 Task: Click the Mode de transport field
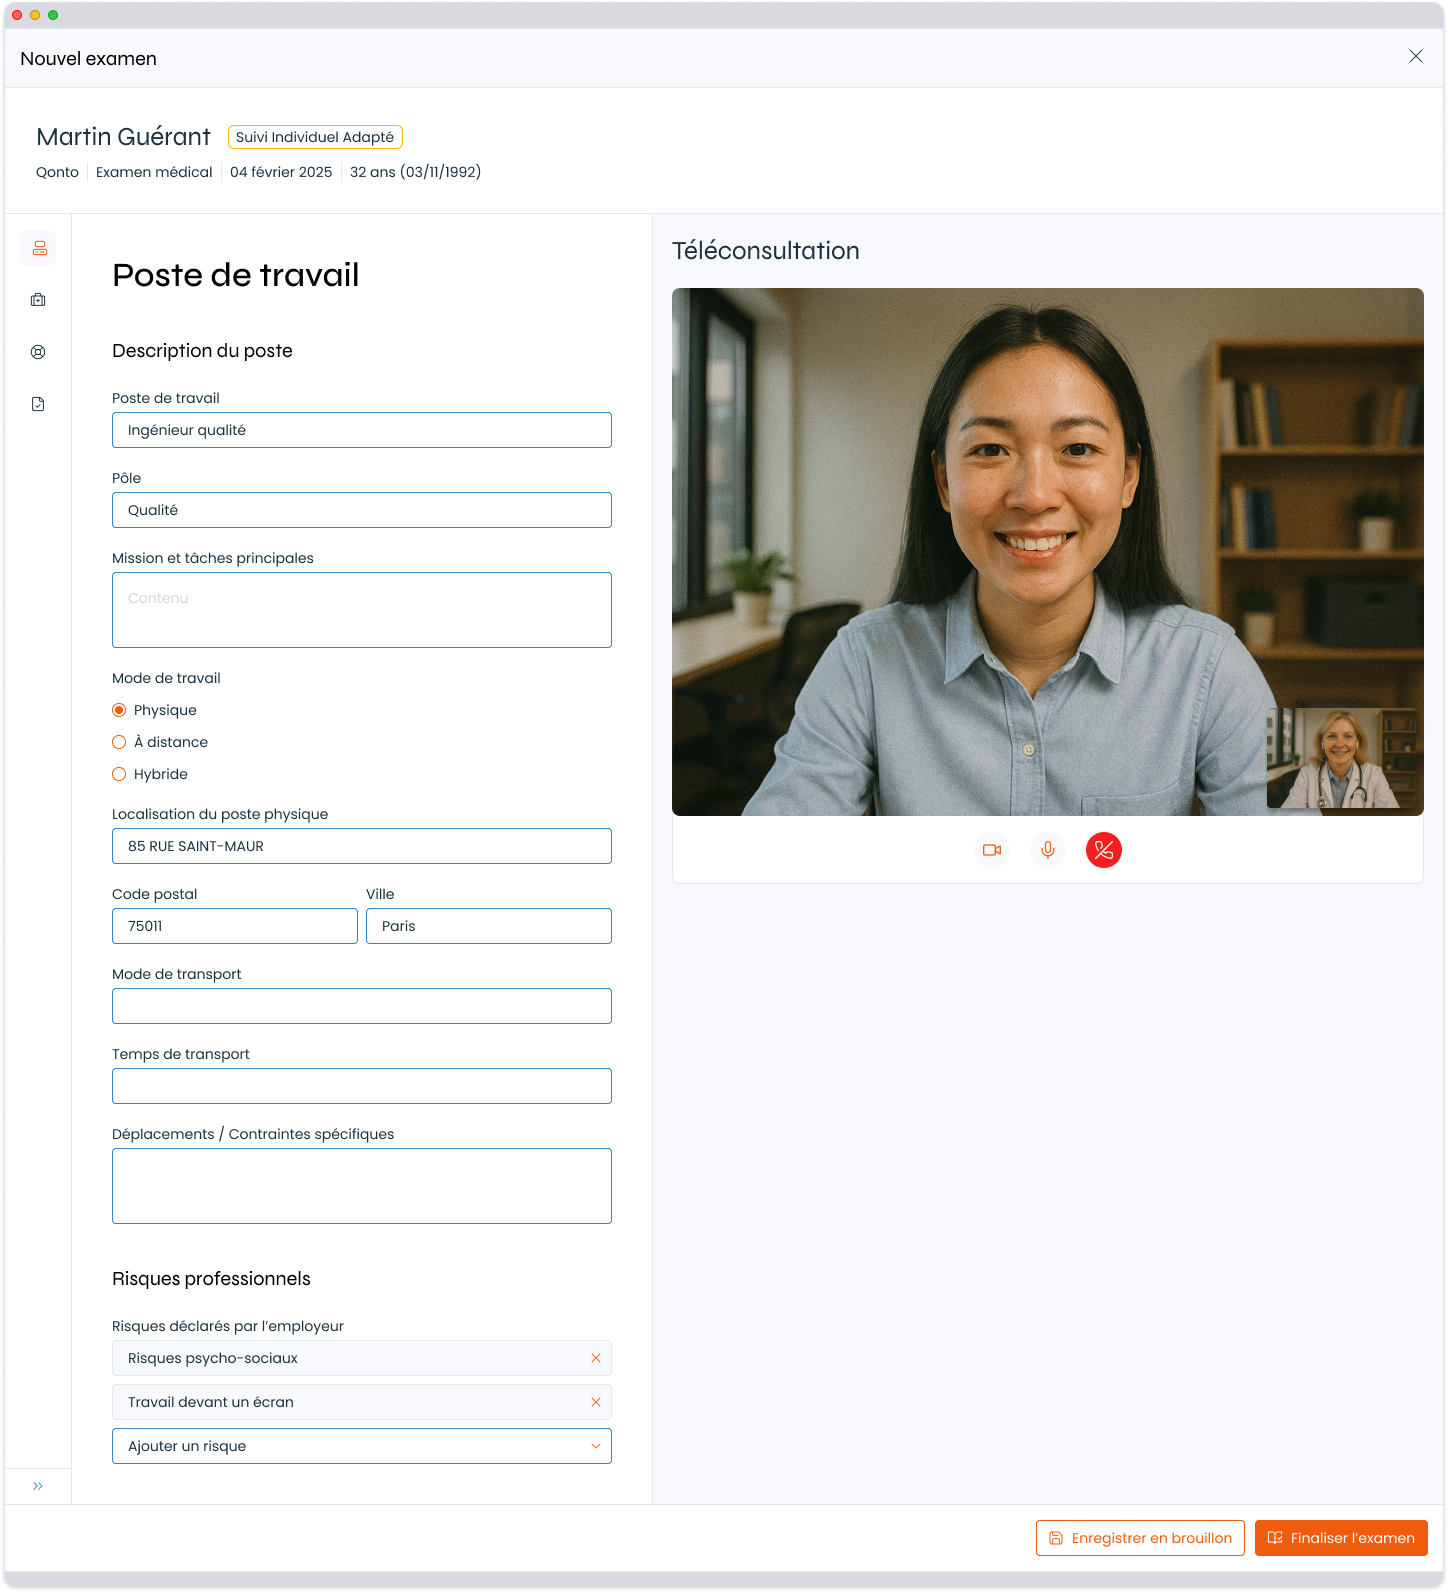(x=362, y=1006)
